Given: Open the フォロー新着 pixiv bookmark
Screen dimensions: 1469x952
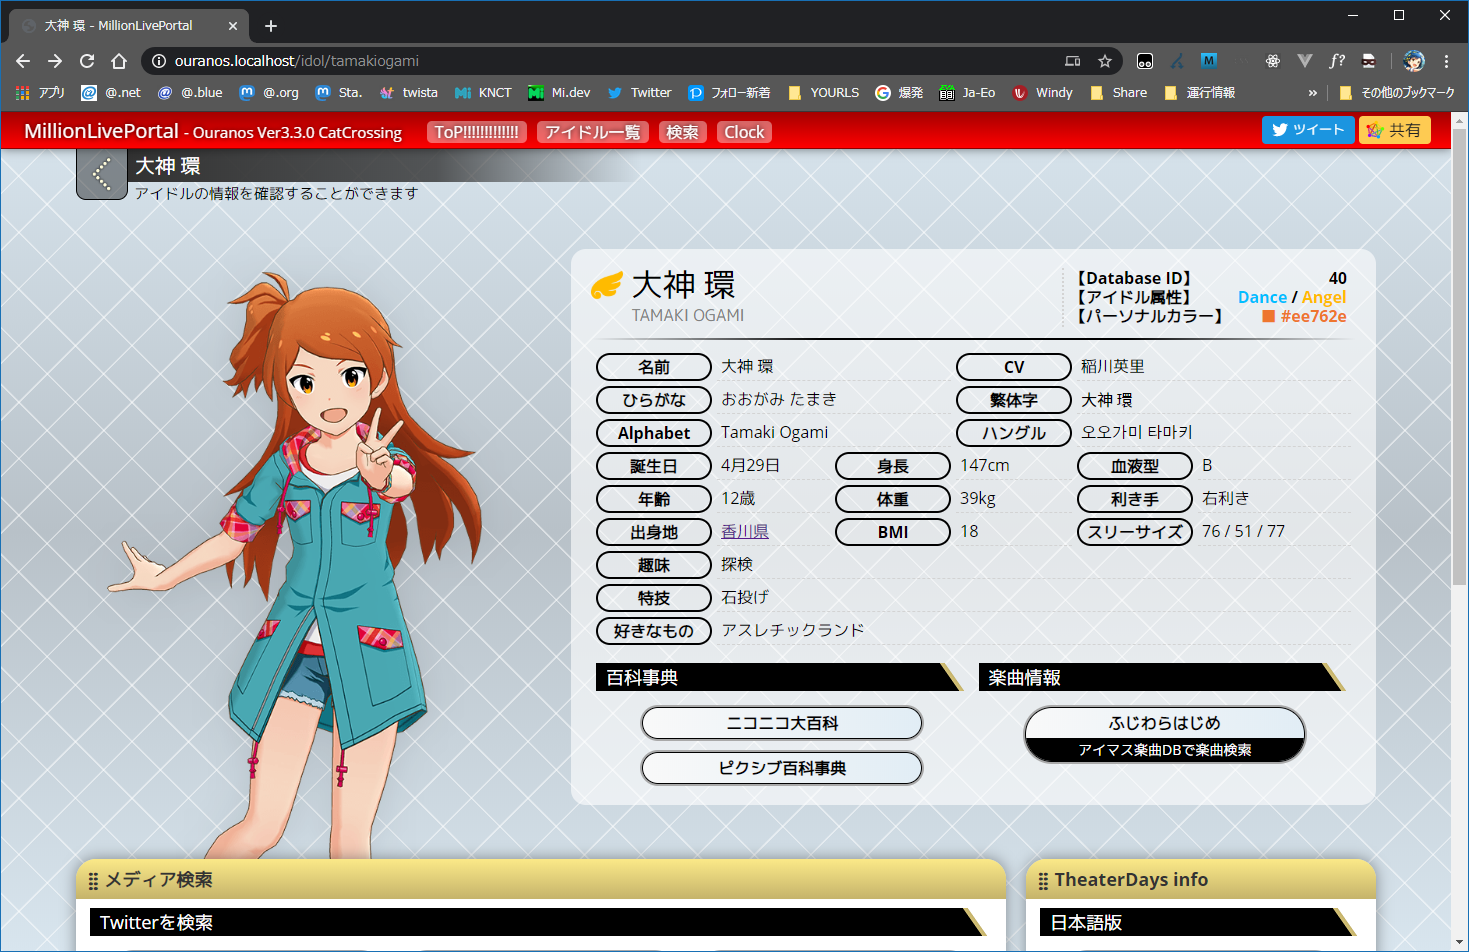Looking at the screenshot, I should [729, 93].
